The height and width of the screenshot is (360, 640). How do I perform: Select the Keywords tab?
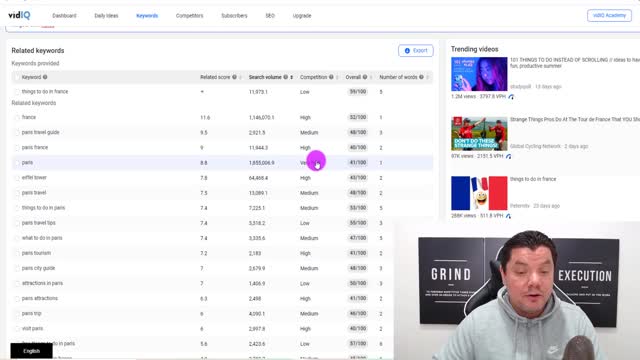[147, 16]
